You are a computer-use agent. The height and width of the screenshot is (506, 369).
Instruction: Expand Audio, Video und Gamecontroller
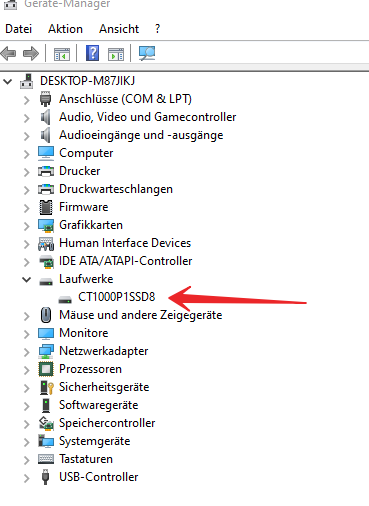[x=27, y=118]
